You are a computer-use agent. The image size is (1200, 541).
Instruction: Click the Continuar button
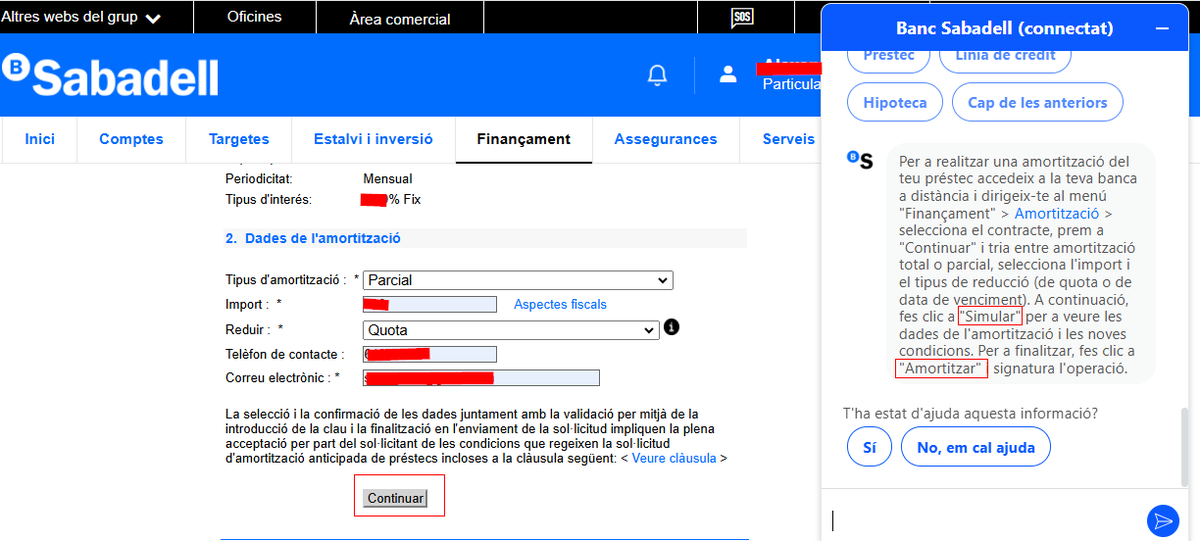[x=396, y=498]
